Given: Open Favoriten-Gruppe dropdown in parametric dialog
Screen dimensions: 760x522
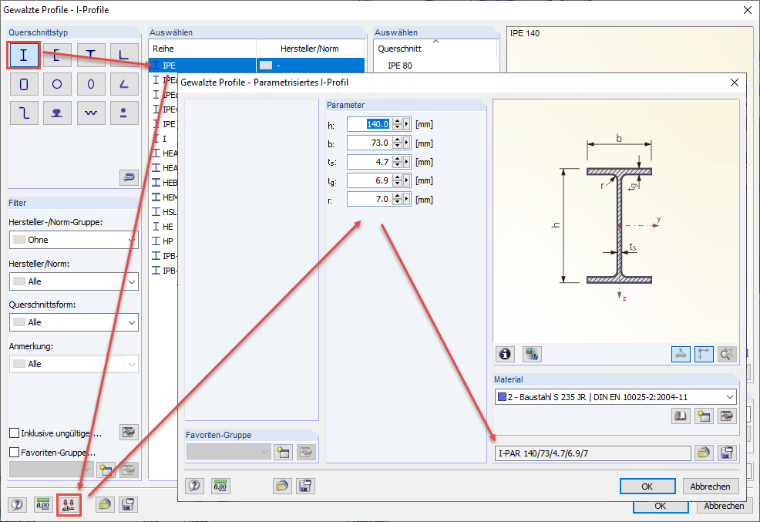Looking at the screenshot, I should point(229,452).
